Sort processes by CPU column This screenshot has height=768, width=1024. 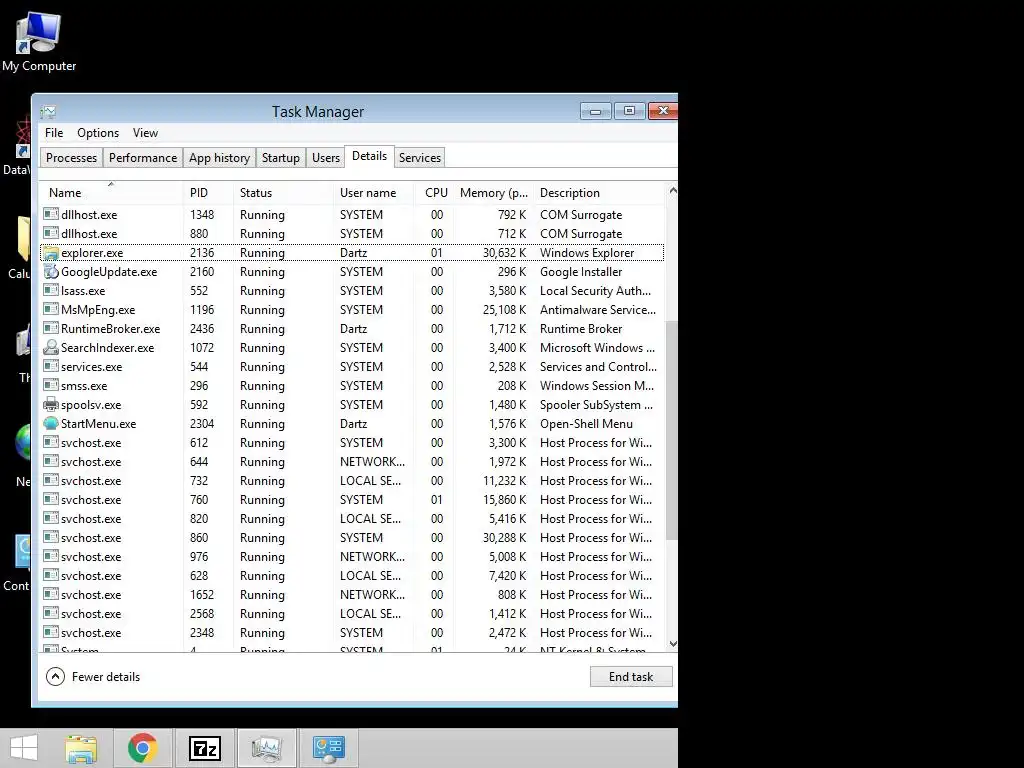click(436, 193)
